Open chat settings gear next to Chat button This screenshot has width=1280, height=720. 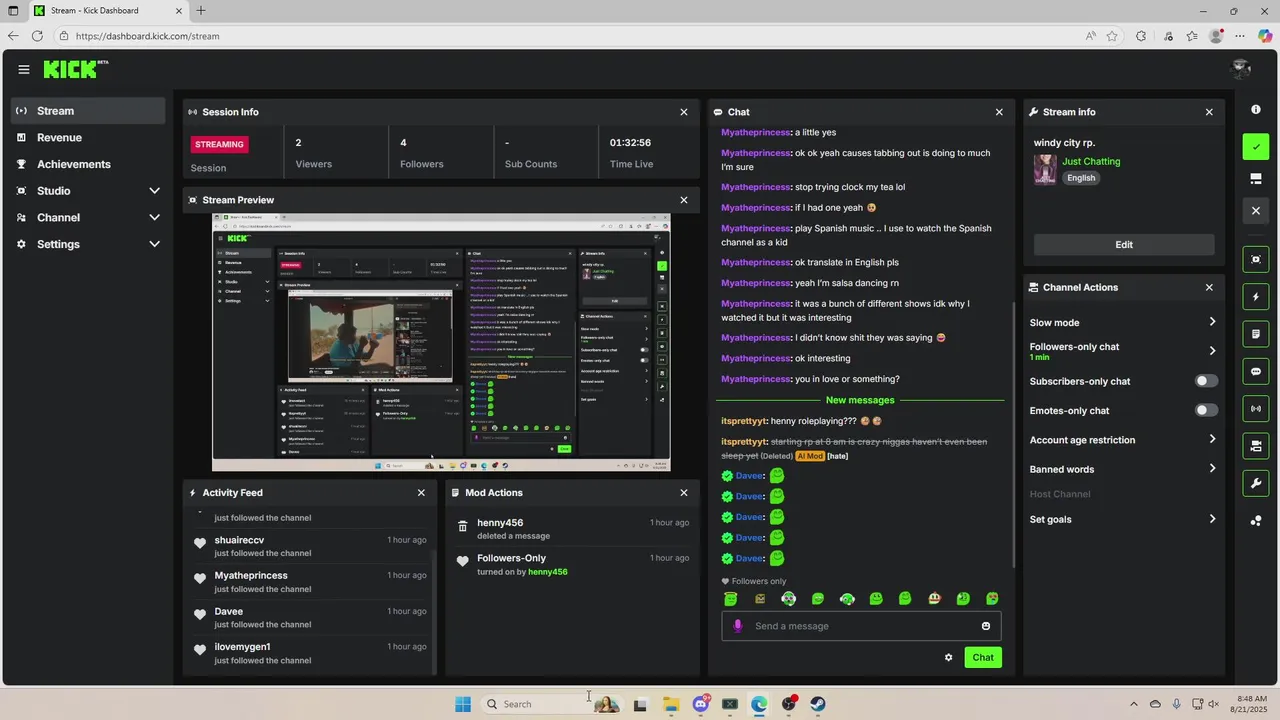coord(948,657)
